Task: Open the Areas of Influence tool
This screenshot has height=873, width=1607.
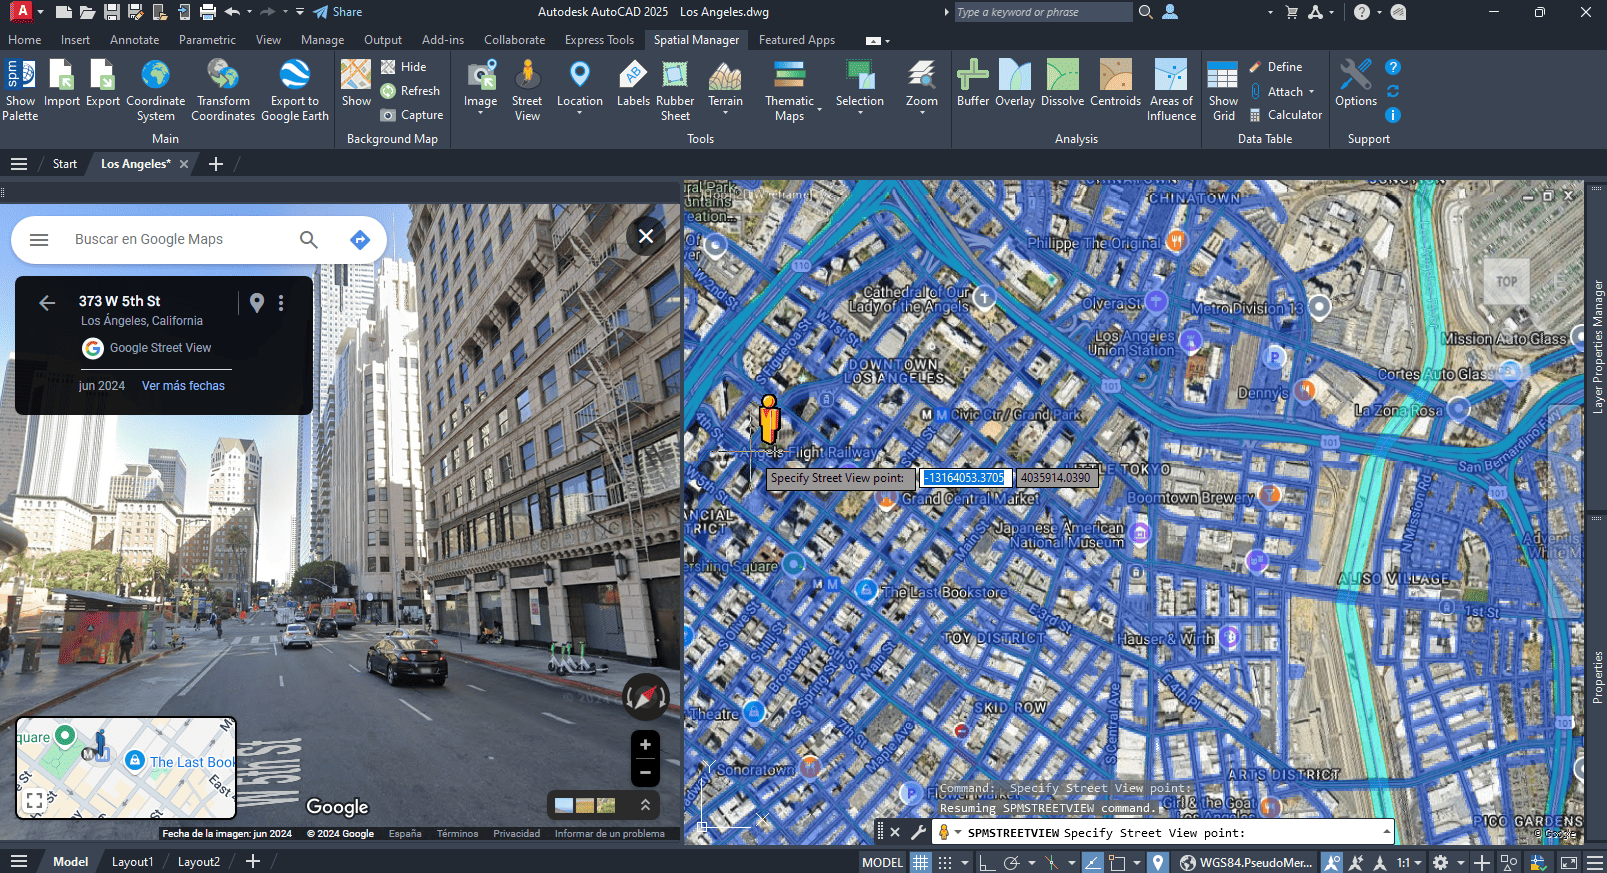Action: point(1171,89)
